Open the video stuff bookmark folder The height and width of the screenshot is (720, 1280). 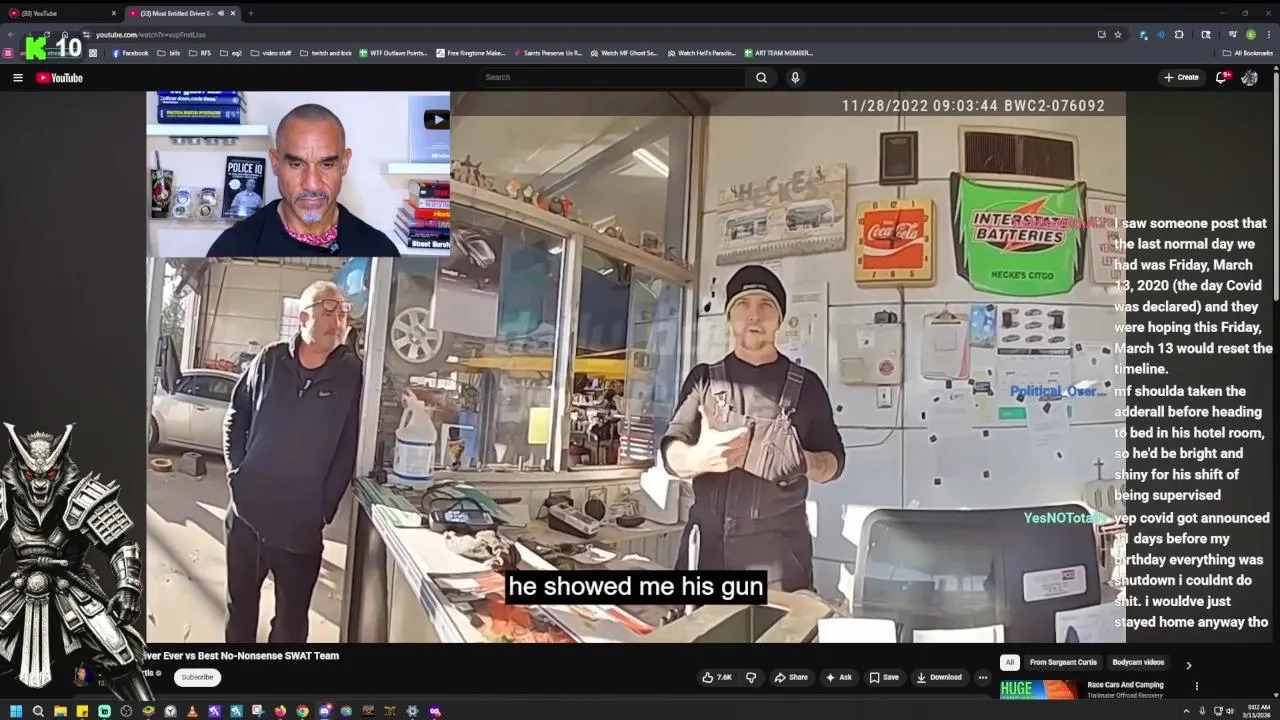[271, 53]
